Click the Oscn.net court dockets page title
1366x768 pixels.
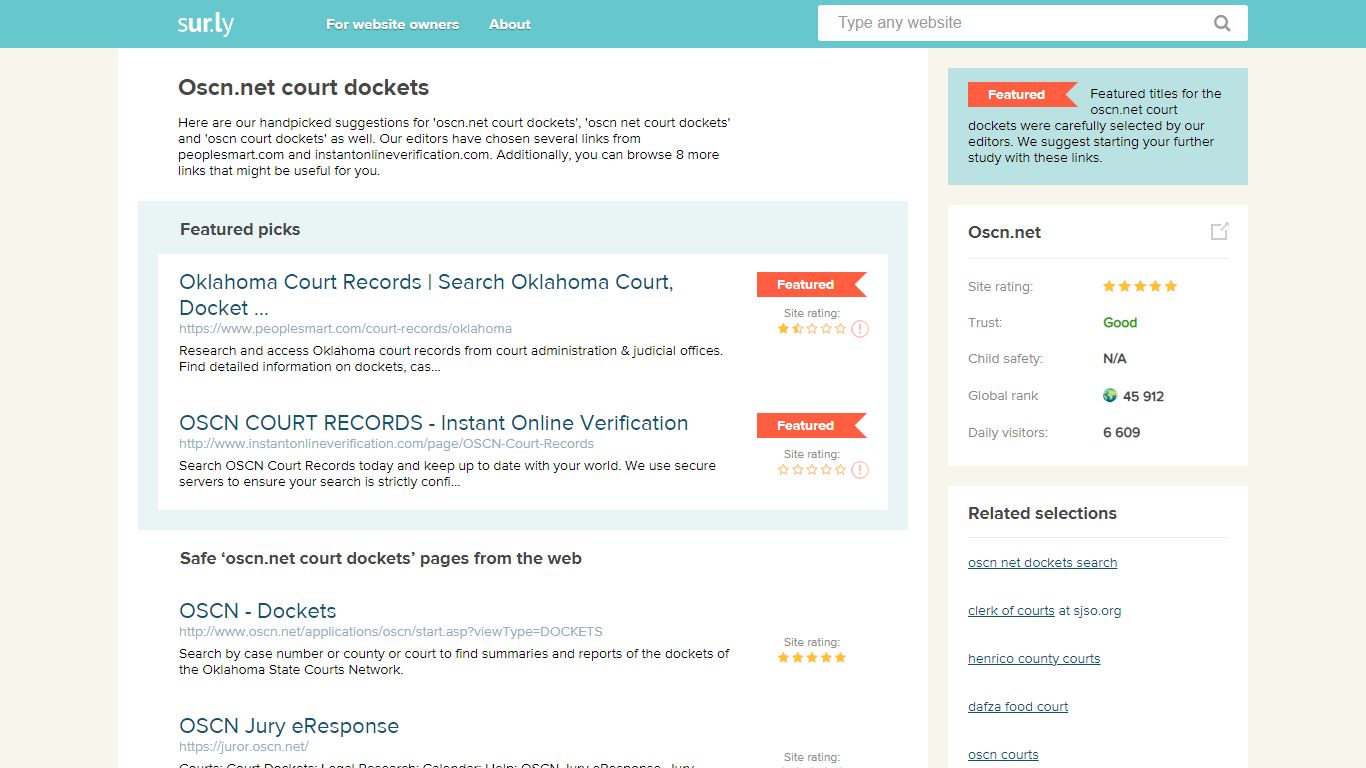pos(304,88)
